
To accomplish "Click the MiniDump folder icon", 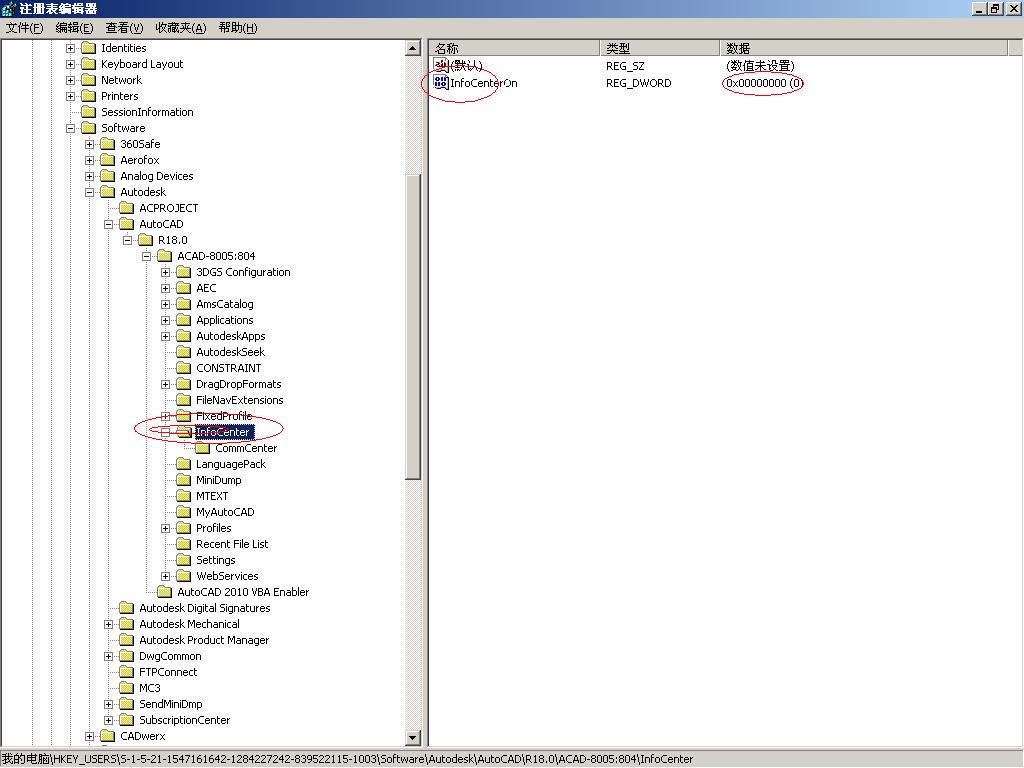I will pos(184,480).
